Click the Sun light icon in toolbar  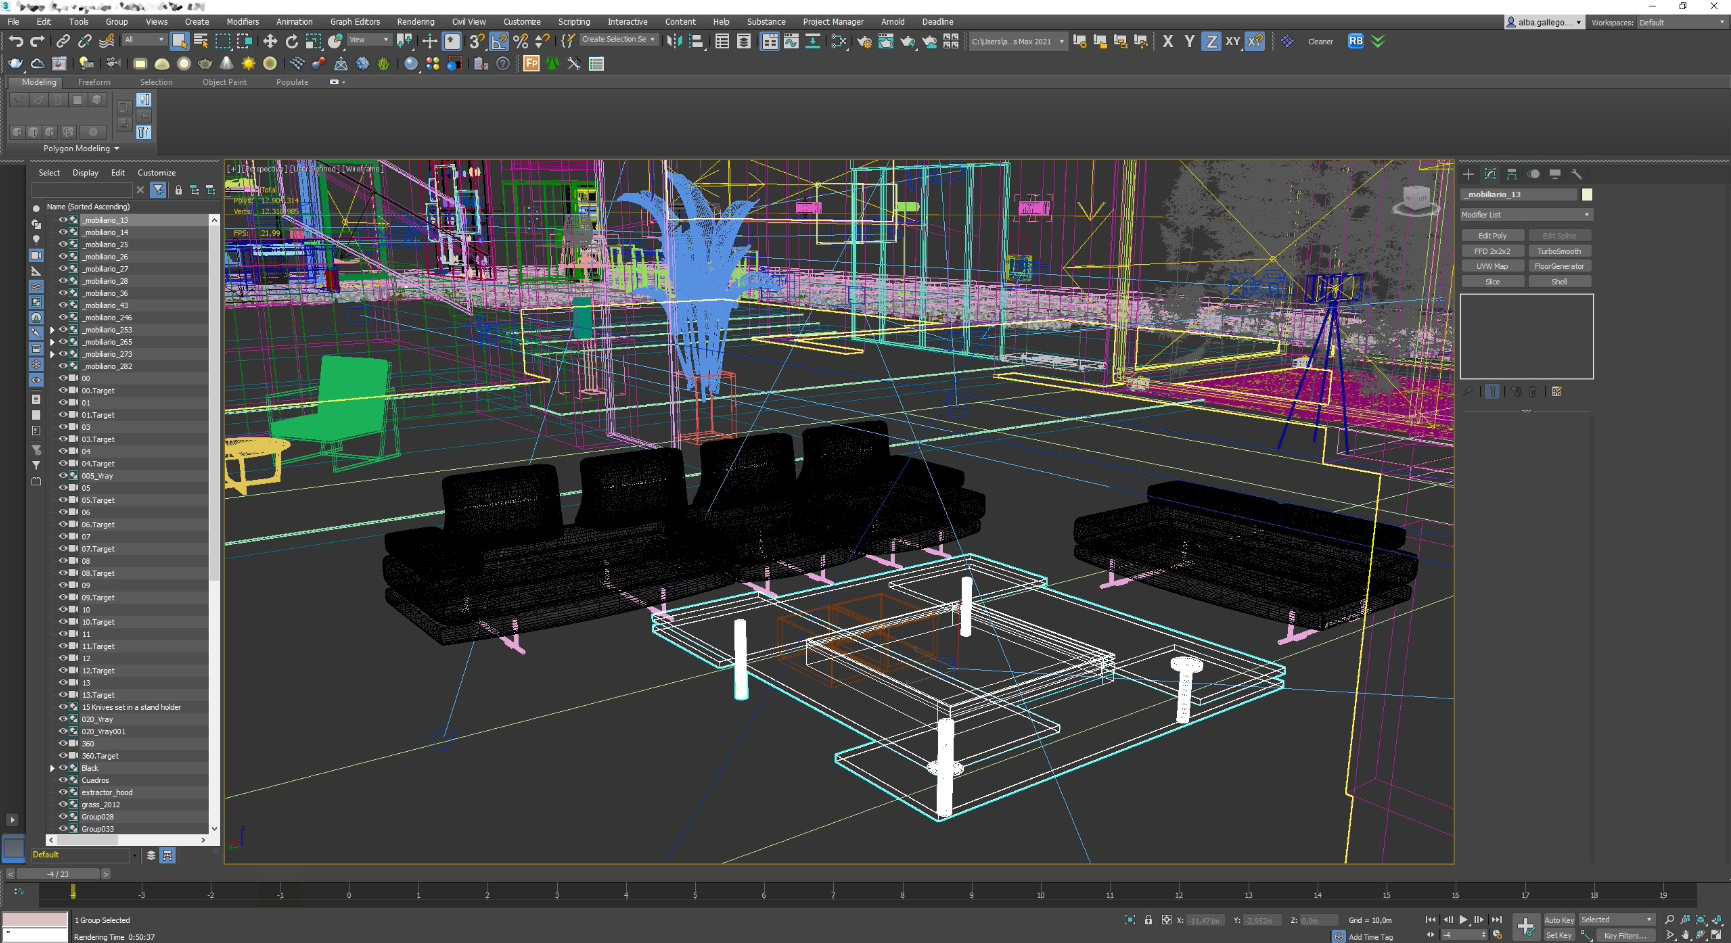pyautogui.click(x=248, y=64)
